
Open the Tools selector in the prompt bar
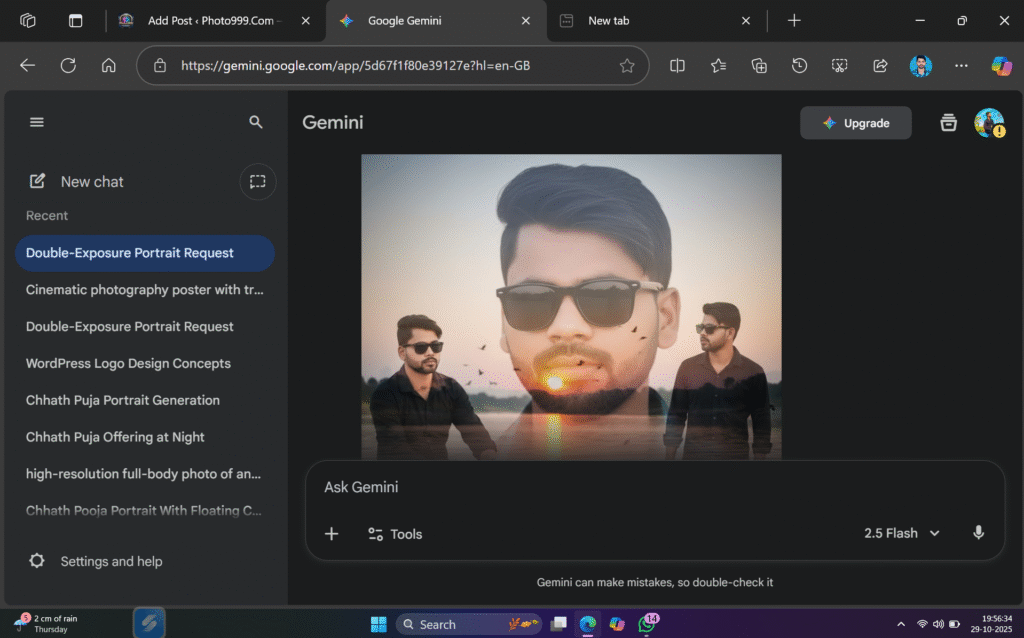tap(394, 533)
